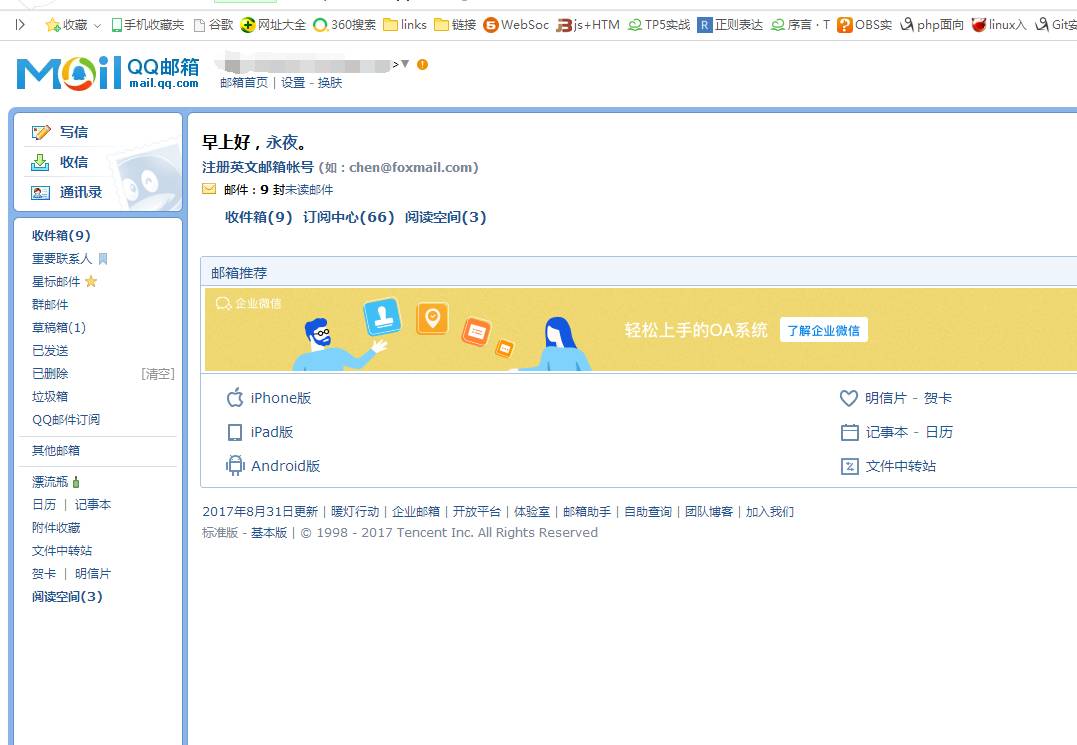Click 写信 to compose mail
1077x745 pixels.
pos(73,132)
